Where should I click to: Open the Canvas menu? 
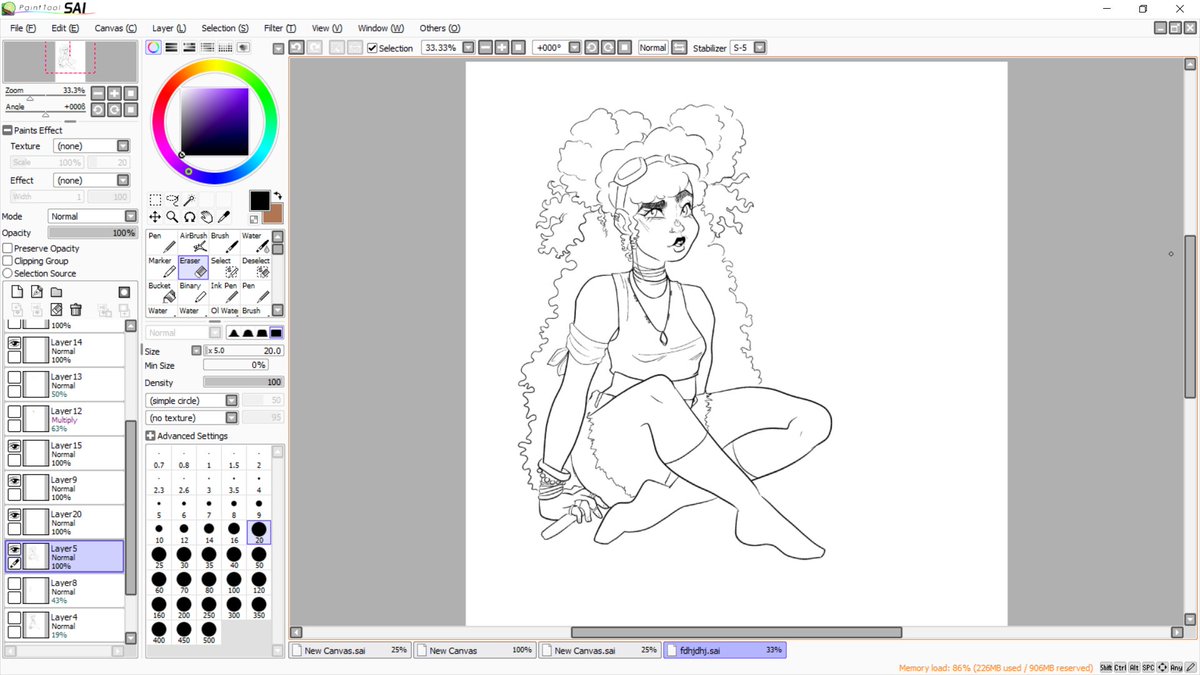click(x=116, y=28)
